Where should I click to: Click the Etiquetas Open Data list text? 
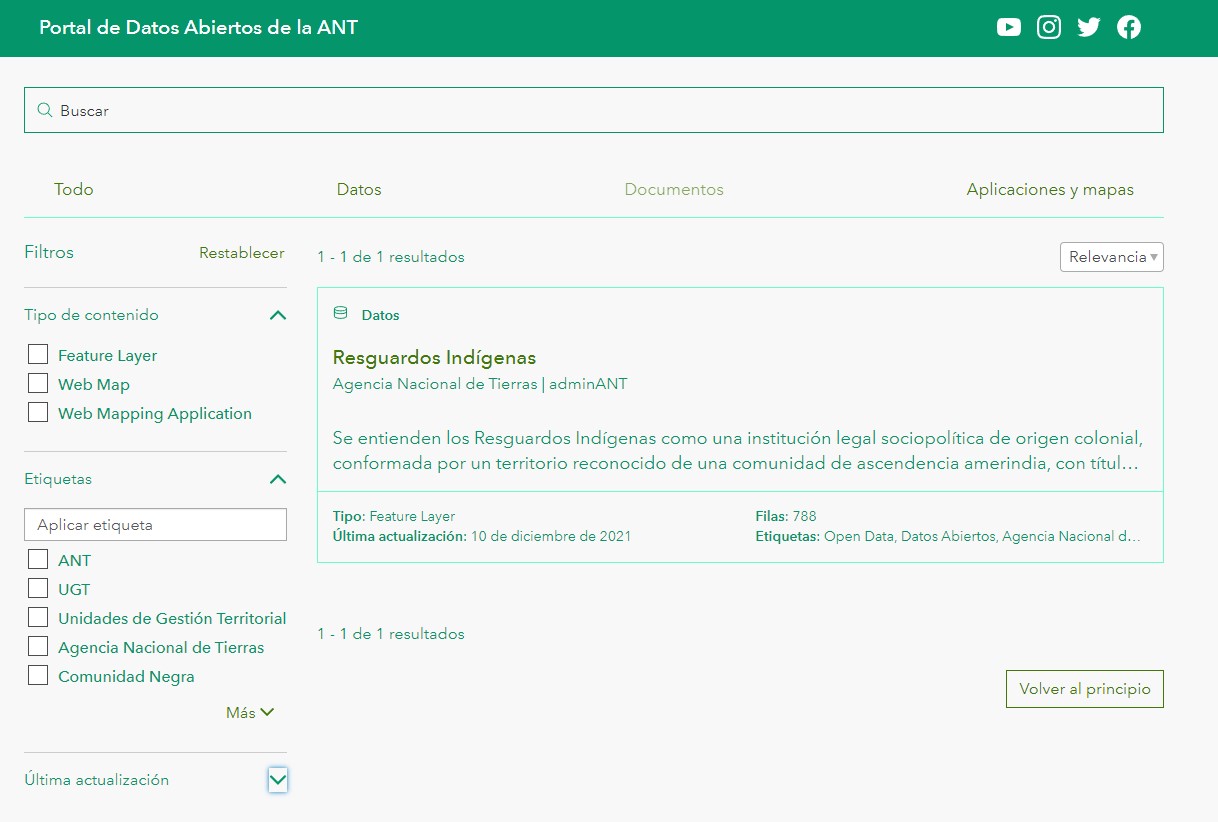point(948,536)
